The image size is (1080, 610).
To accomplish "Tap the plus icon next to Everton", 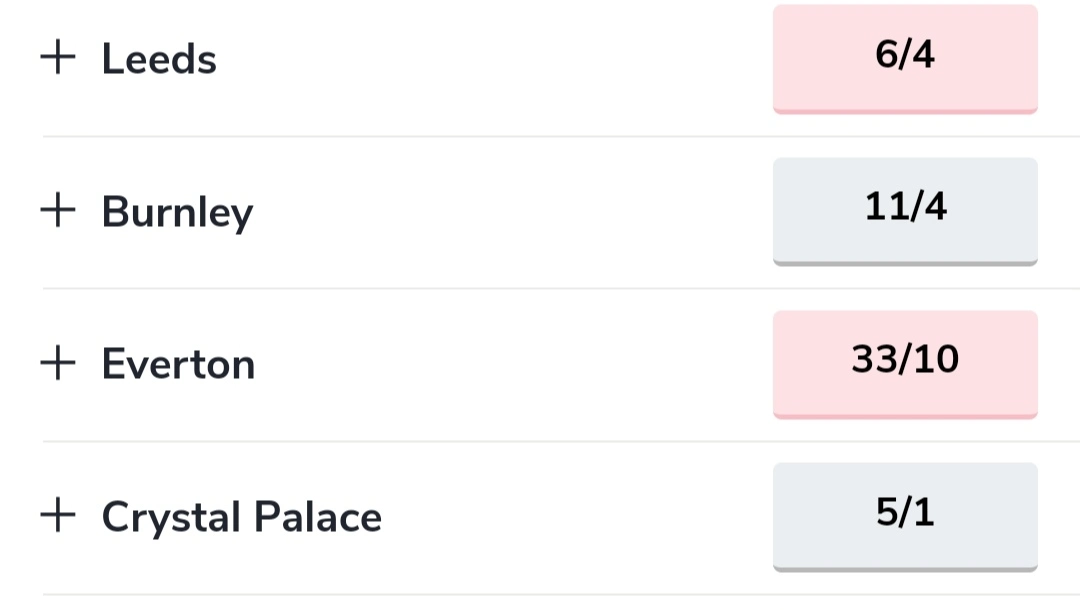I will tap(58, 364).
